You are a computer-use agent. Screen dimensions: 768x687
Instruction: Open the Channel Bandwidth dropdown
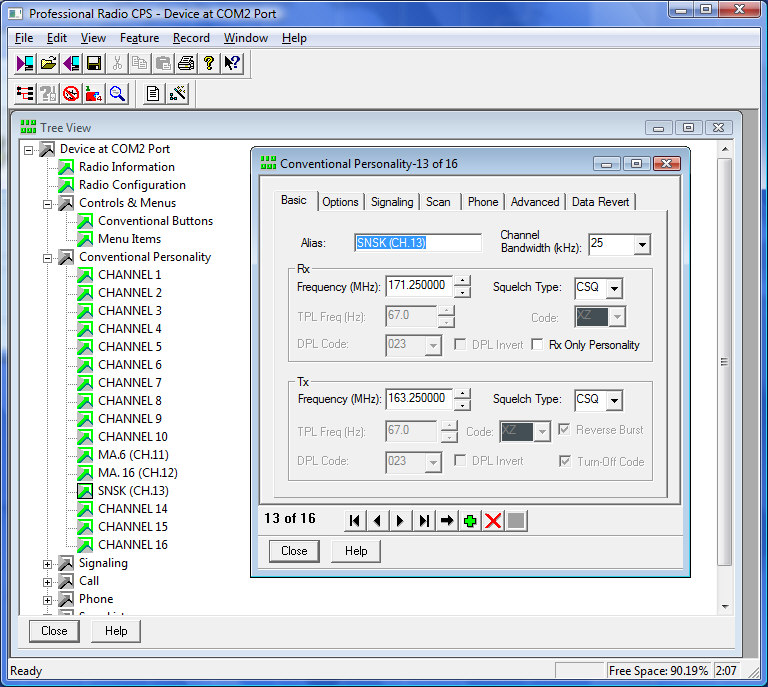point(641,244)
